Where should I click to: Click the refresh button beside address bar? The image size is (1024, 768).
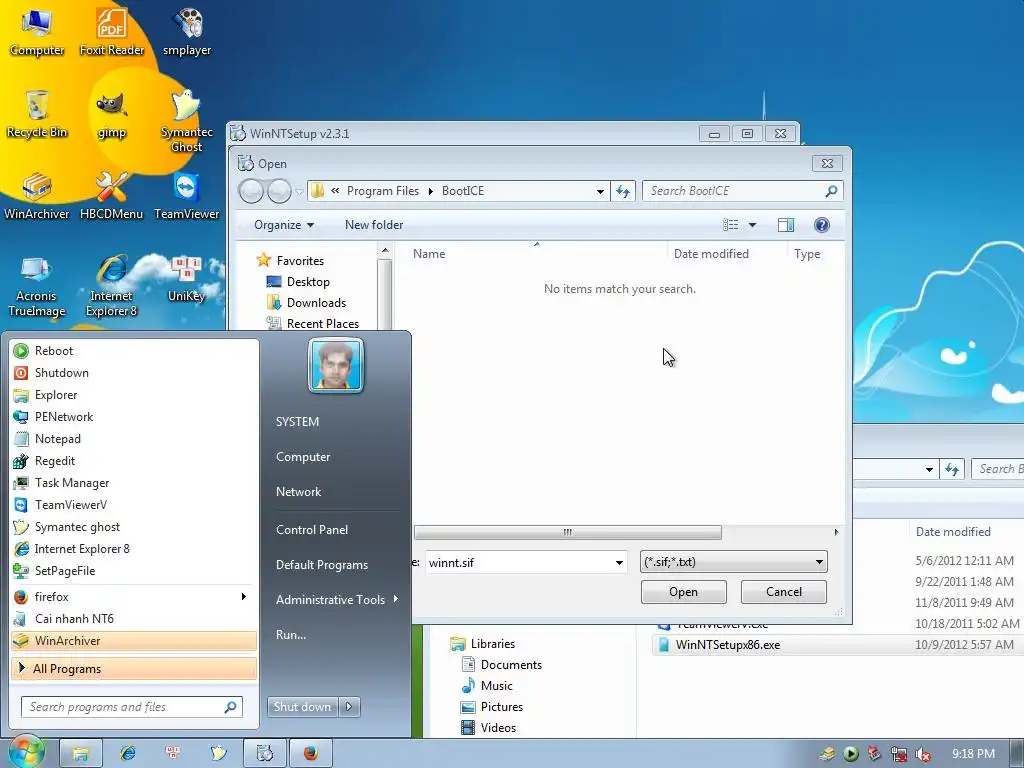(x=623, y=191)
